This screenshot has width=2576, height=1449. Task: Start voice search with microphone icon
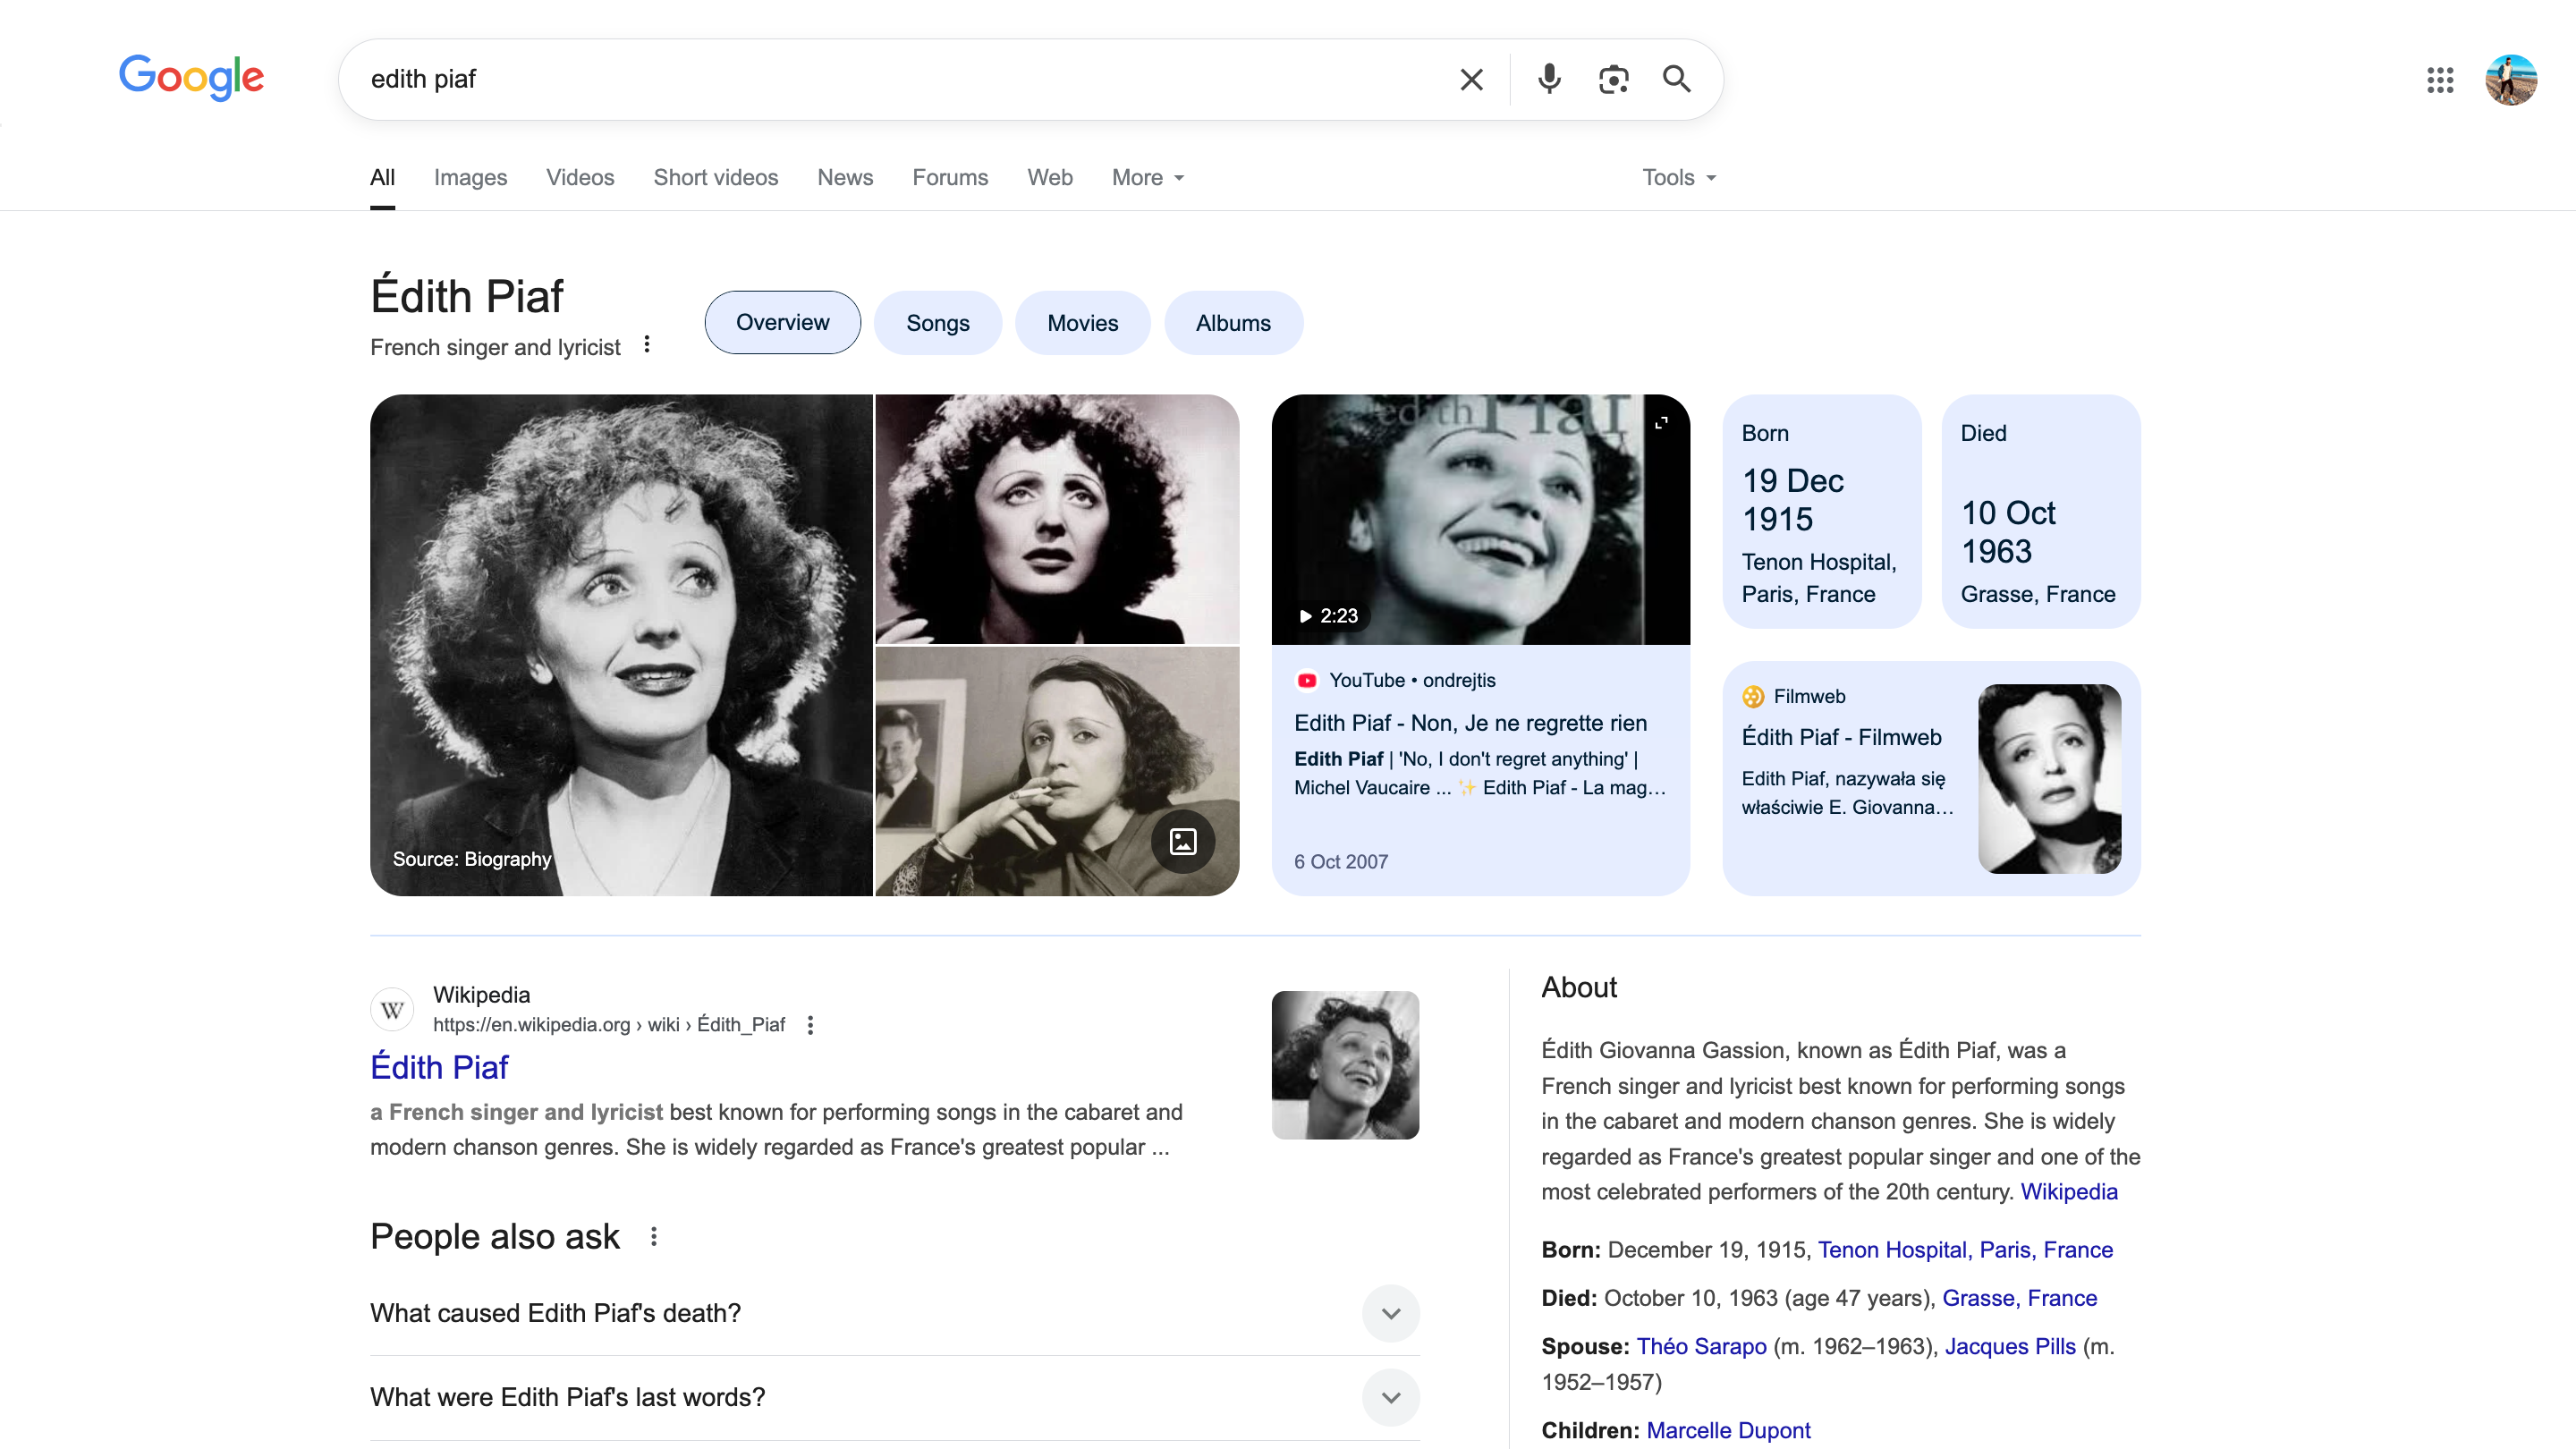pyautogui.click(x=1549, y=79)
